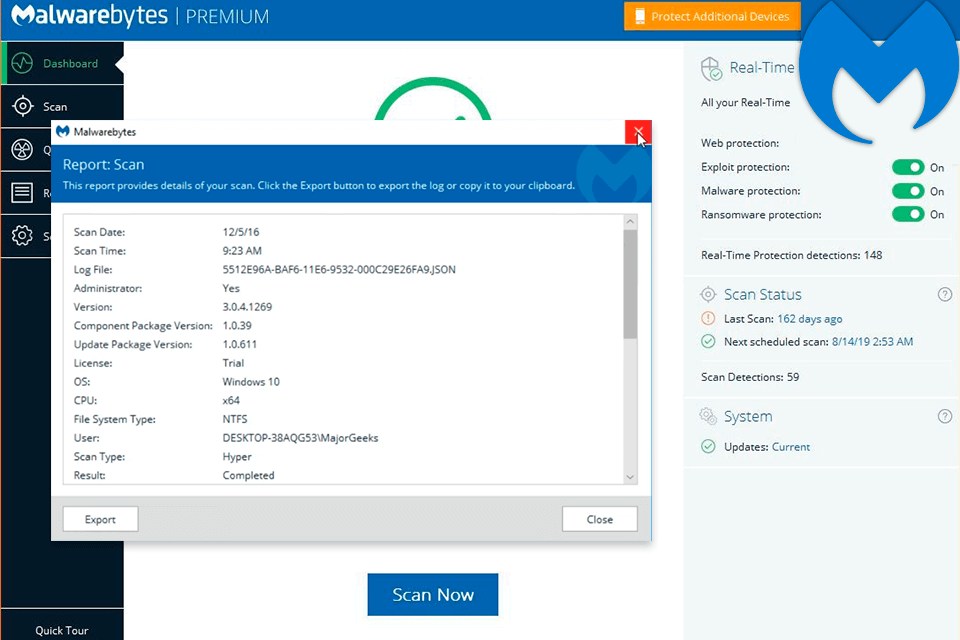Click the Scan Detections: 59 text
Image resolution: width=960 pixels, height=640 pixels.
[750, 377]
